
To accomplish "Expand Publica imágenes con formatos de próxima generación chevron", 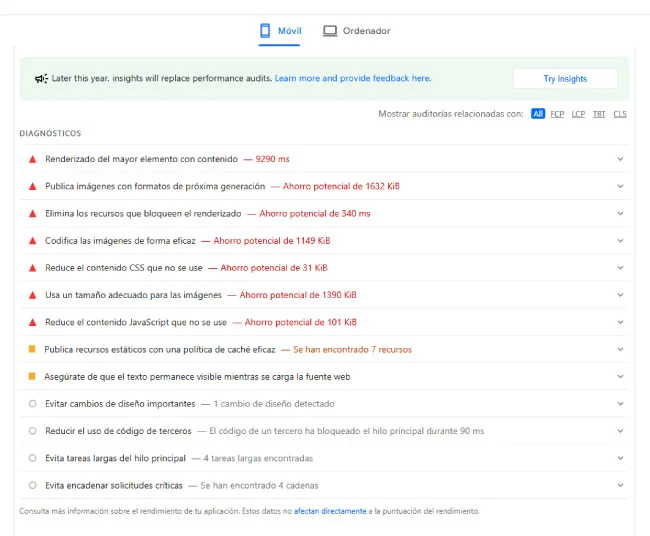I will tap(620, 186).
